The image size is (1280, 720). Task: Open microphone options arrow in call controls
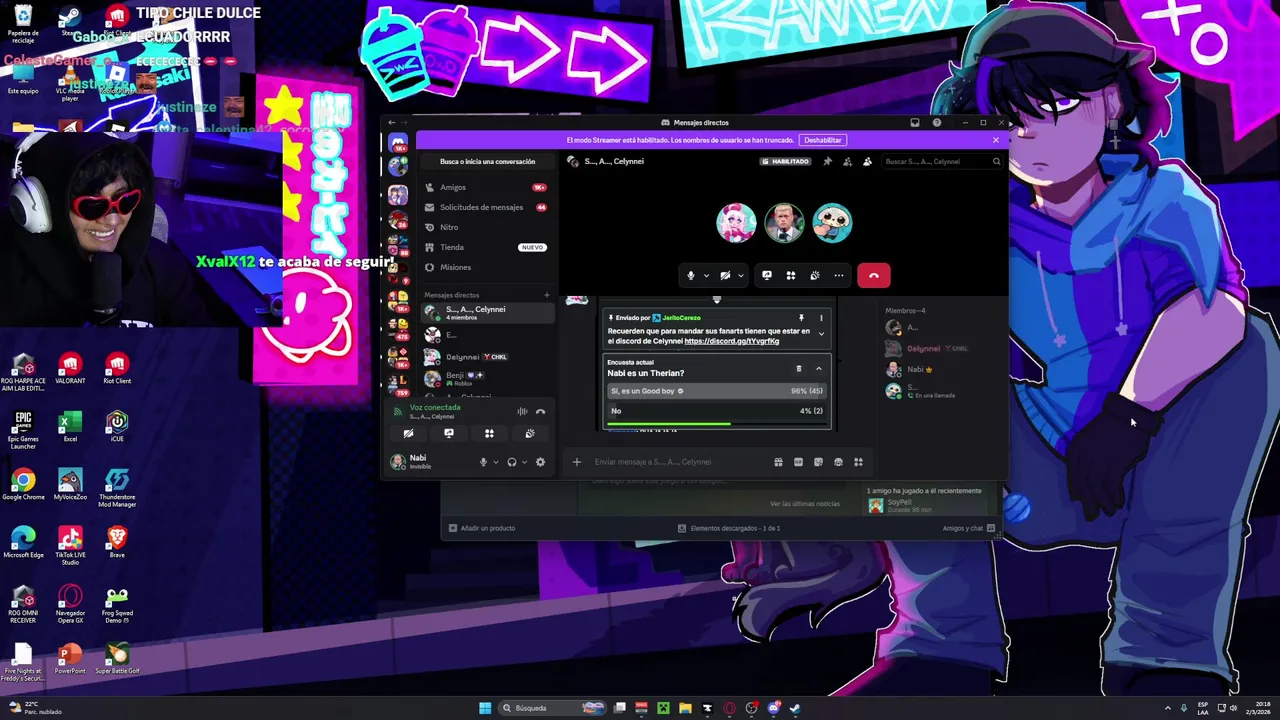pos(706,276)
